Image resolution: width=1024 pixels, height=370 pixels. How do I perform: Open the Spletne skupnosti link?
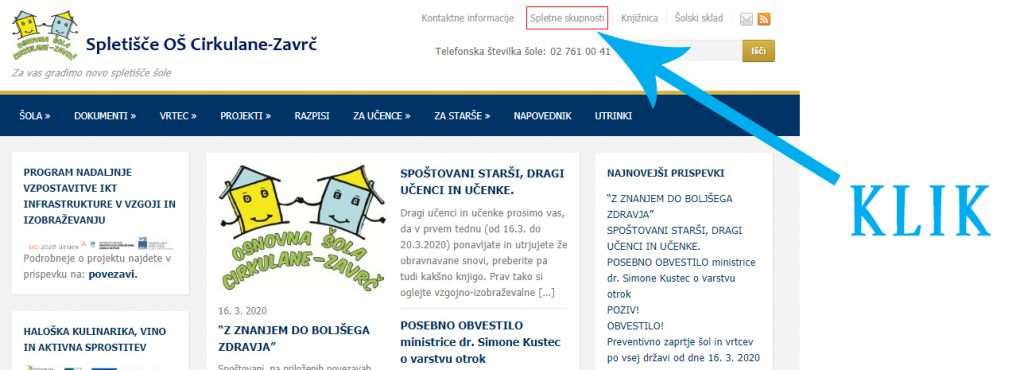coord(567,18)
